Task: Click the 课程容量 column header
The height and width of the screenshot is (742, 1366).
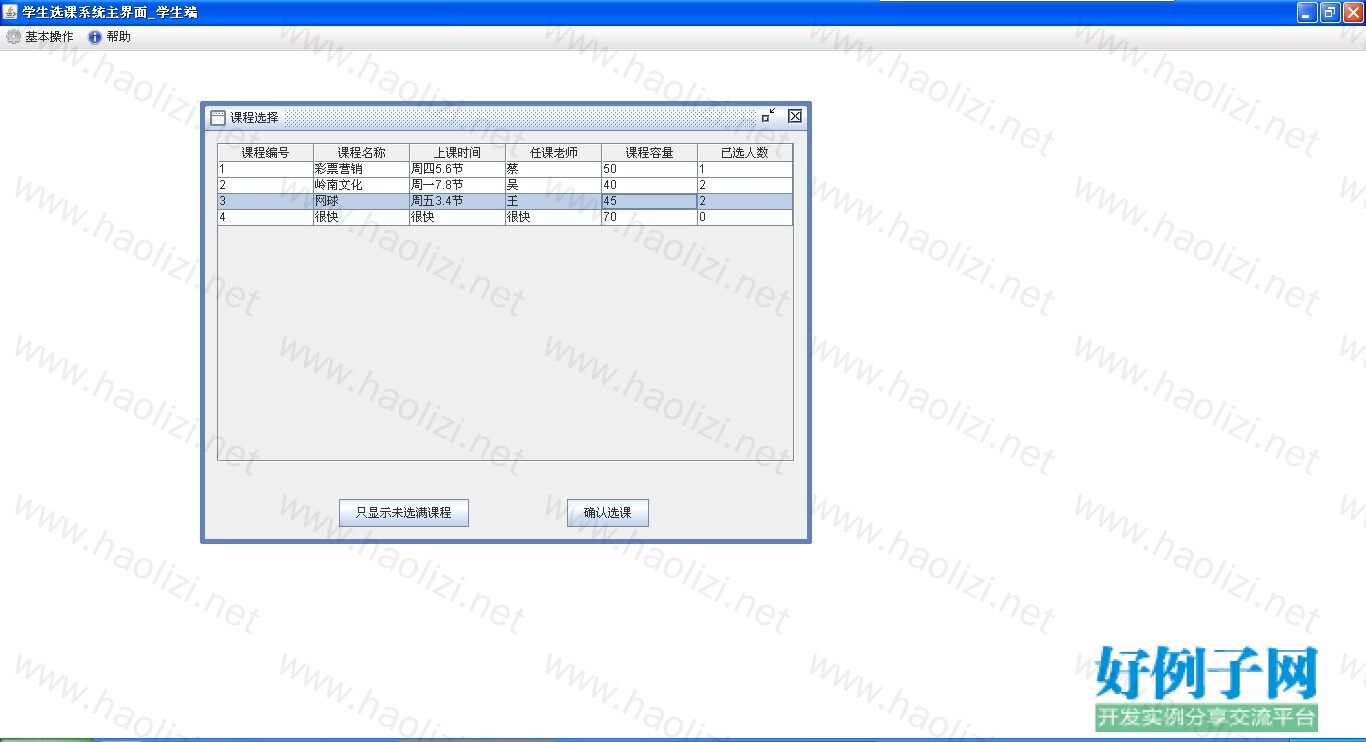Action: coord(649,153)
